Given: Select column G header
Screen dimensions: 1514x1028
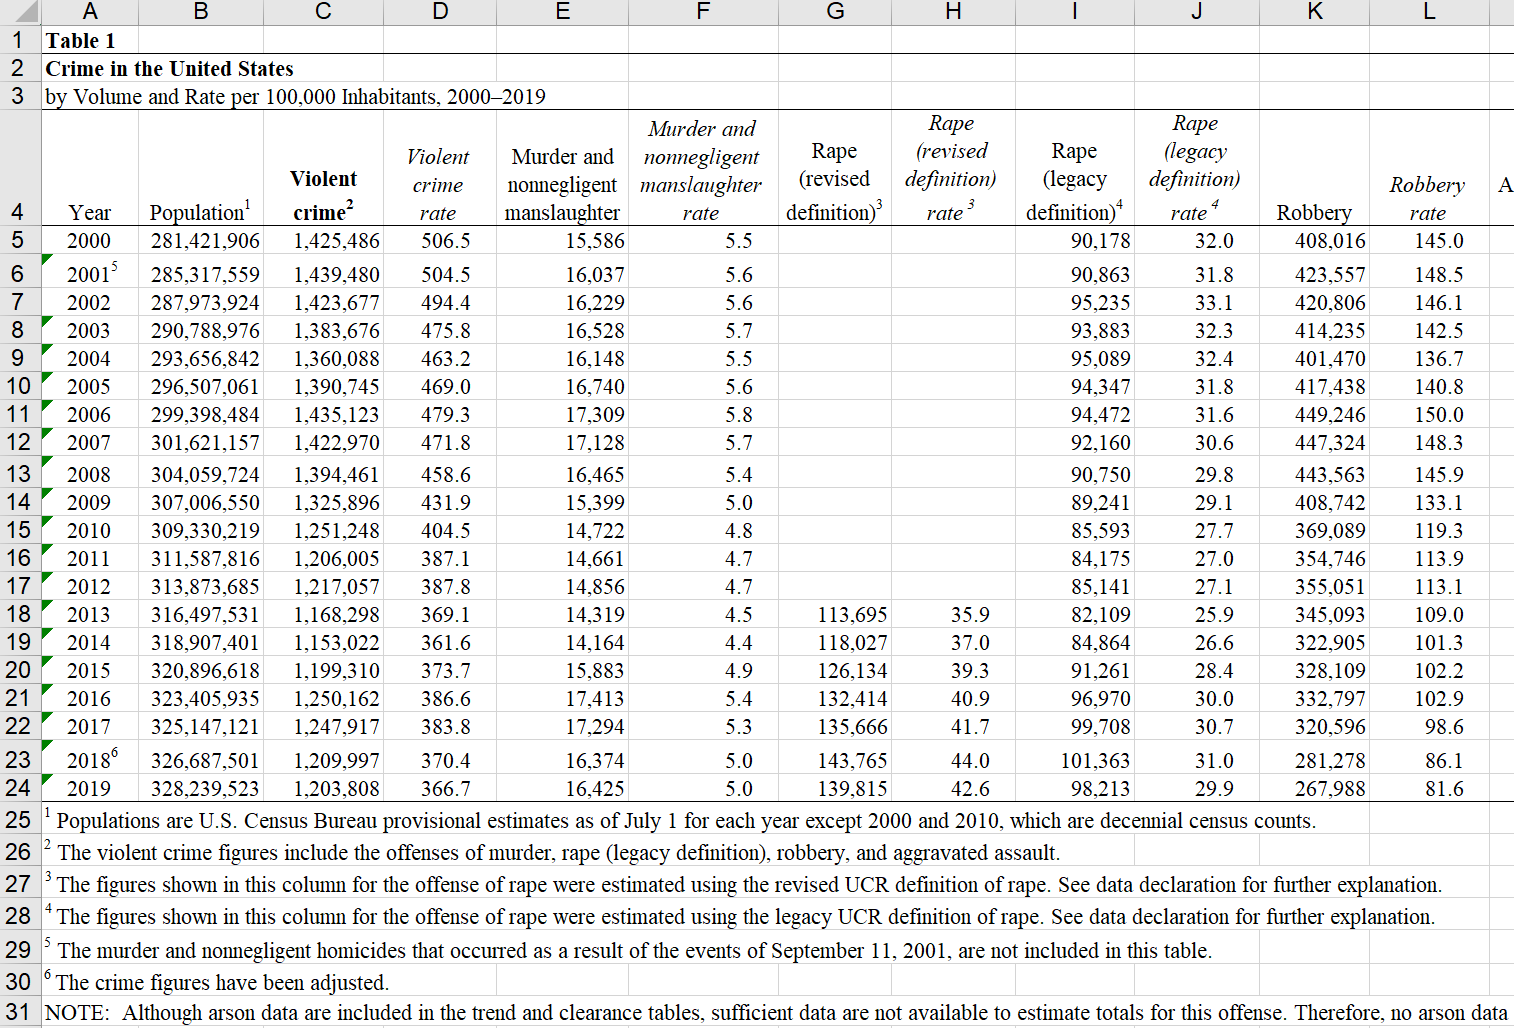Looking at the screenshot, I should point(835,12).
